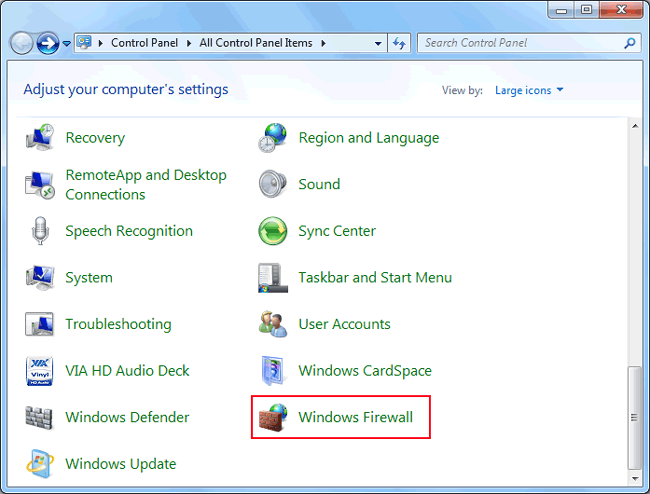Open the VIA HD Audio Deck link
The height and width of the screenshot is (494, 650).
[127, 370]
